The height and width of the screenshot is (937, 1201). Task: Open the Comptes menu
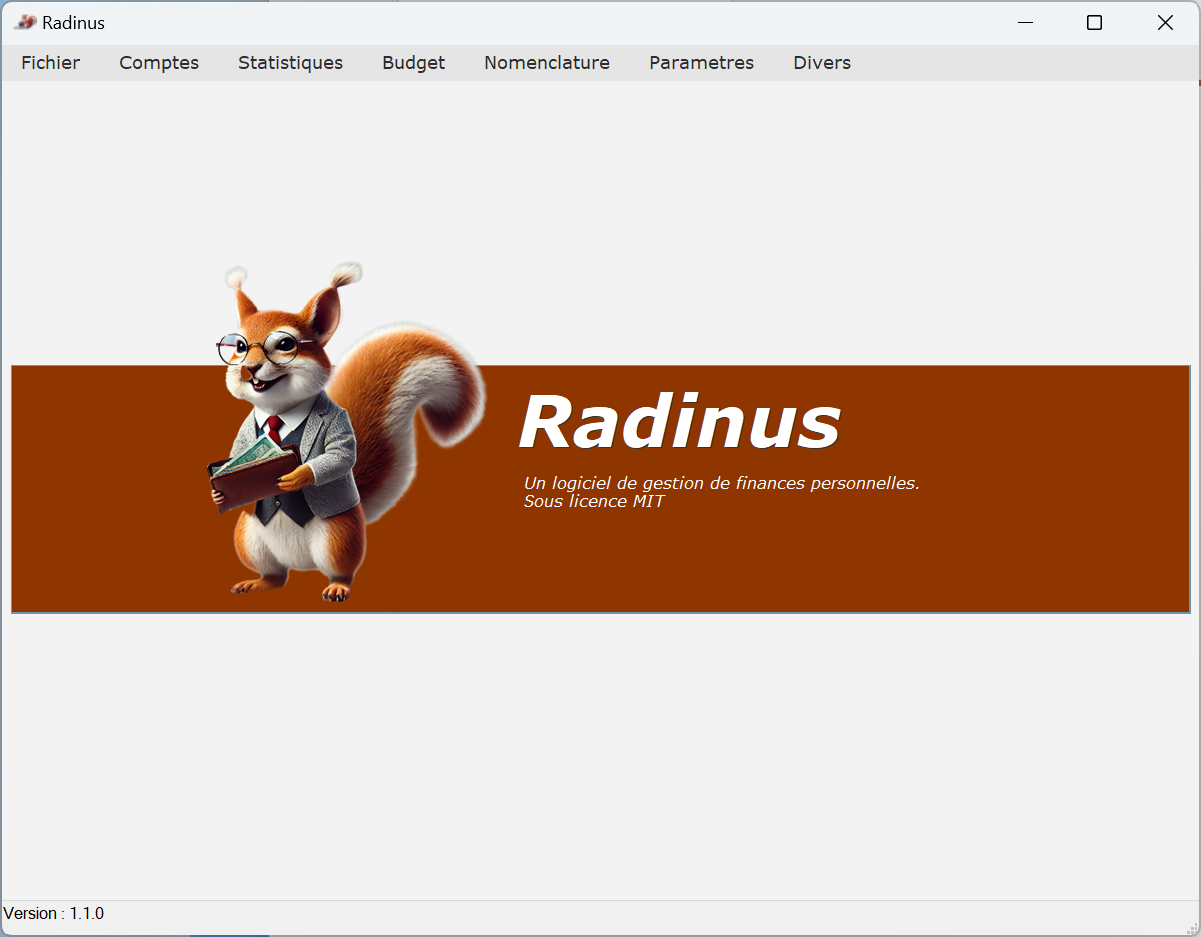(158, 62)
